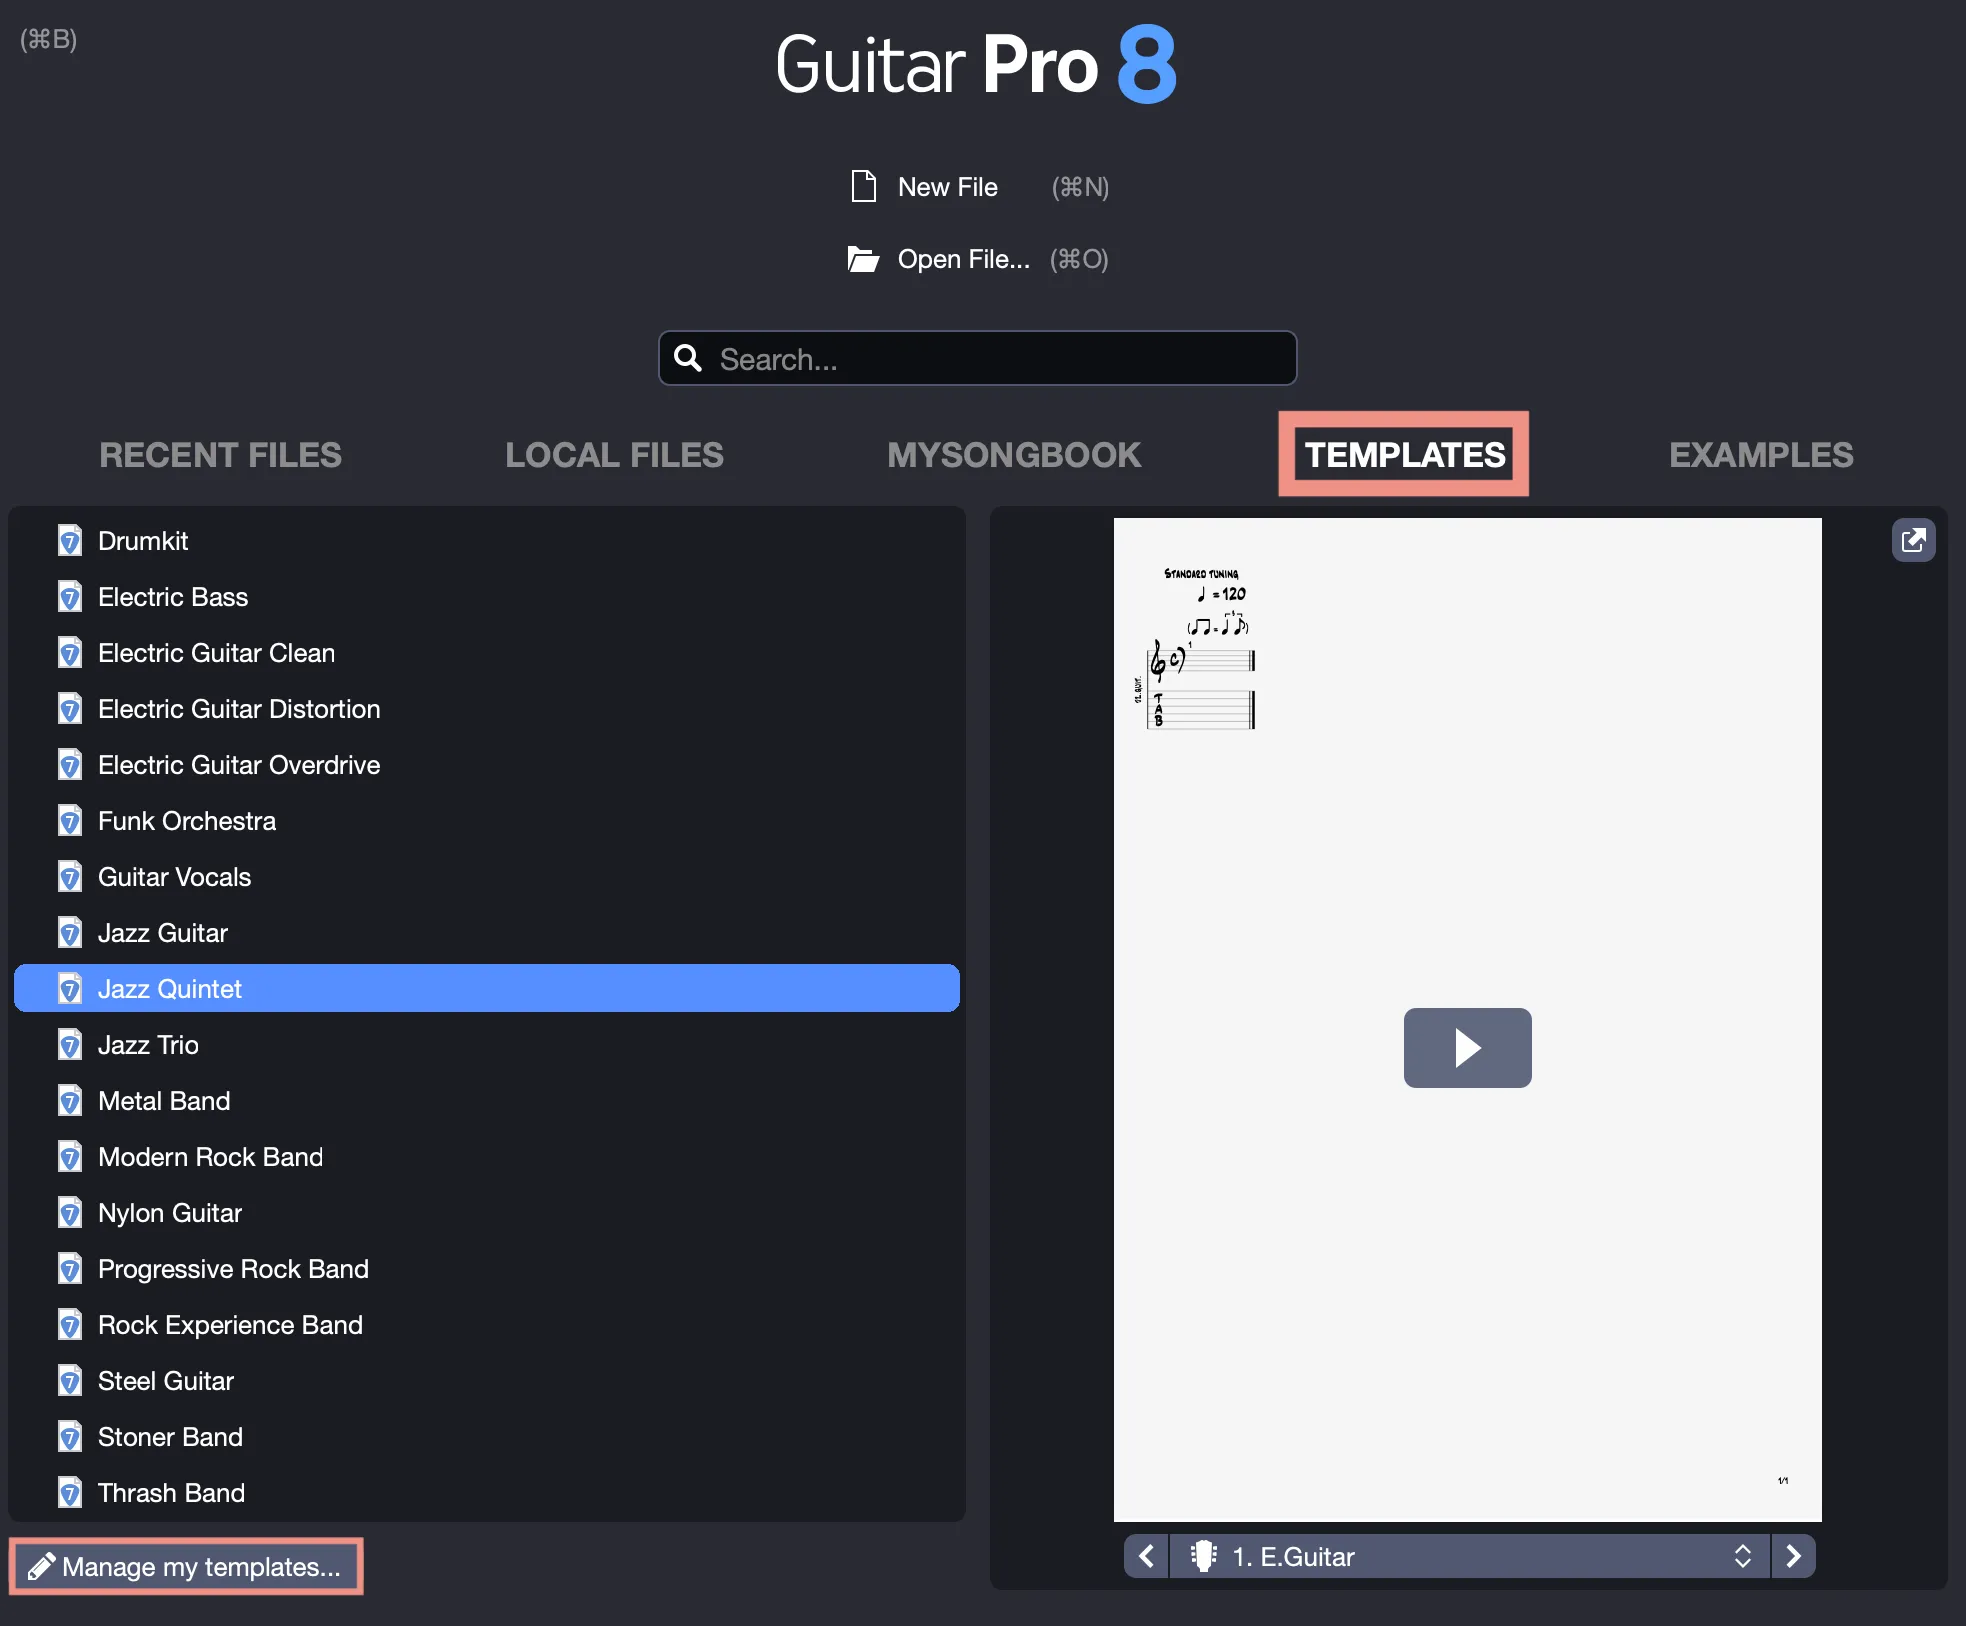1966x1626 pixels.
Task: Select the Rock Experience Band template
Action: click(487, 1325)
